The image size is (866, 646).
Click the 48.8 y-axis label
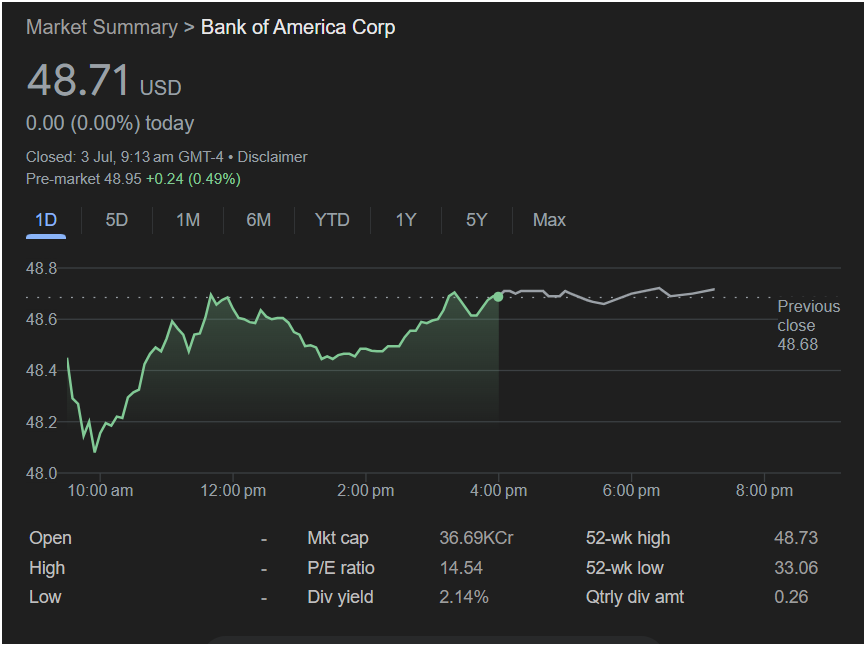coord(41,268)
